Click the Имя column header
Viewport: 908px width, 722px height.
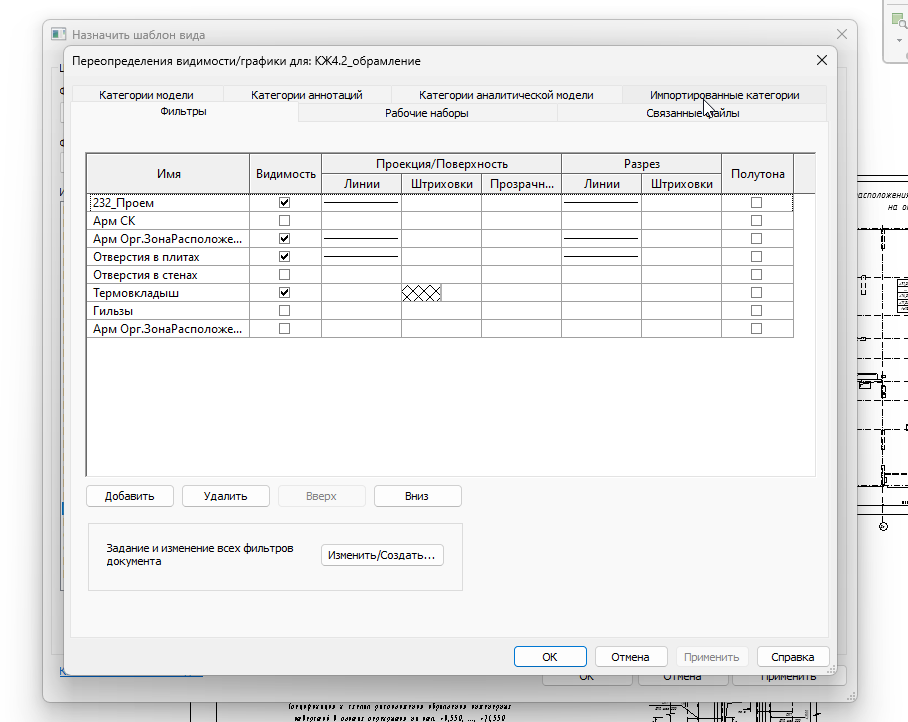click(x=169, y=174)
